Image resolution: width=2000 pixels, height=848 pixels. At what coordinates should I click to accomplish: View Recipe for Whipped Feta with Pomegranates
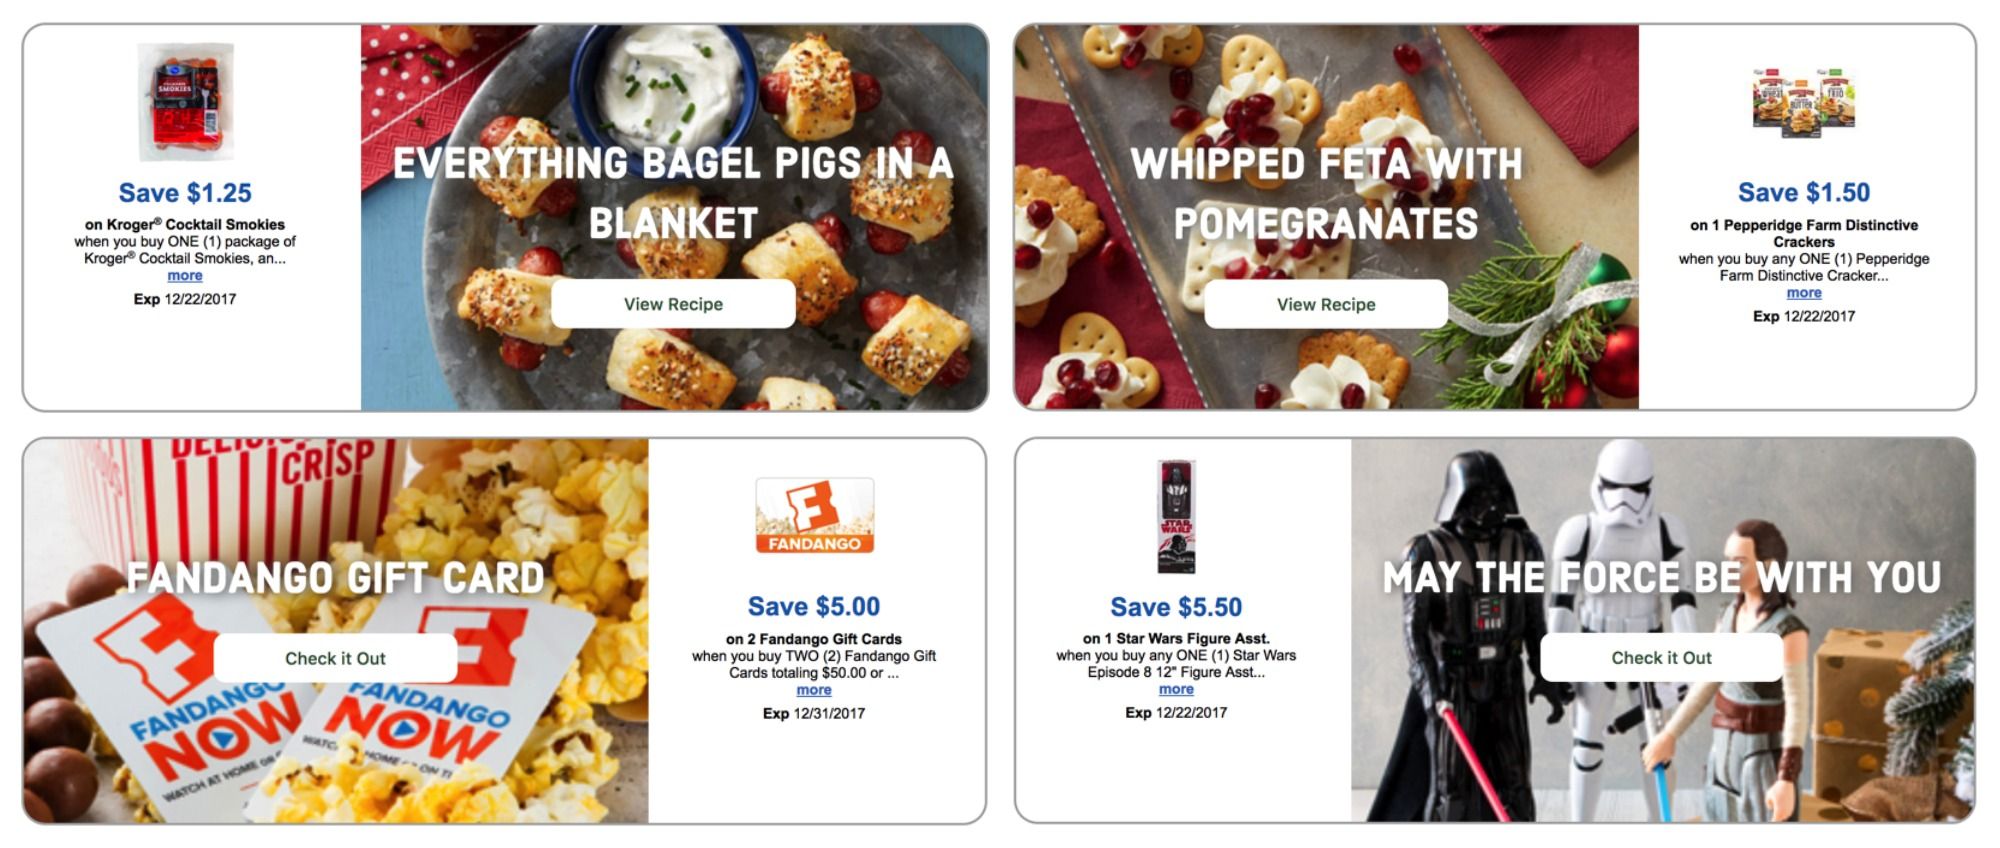[1326, 304]
